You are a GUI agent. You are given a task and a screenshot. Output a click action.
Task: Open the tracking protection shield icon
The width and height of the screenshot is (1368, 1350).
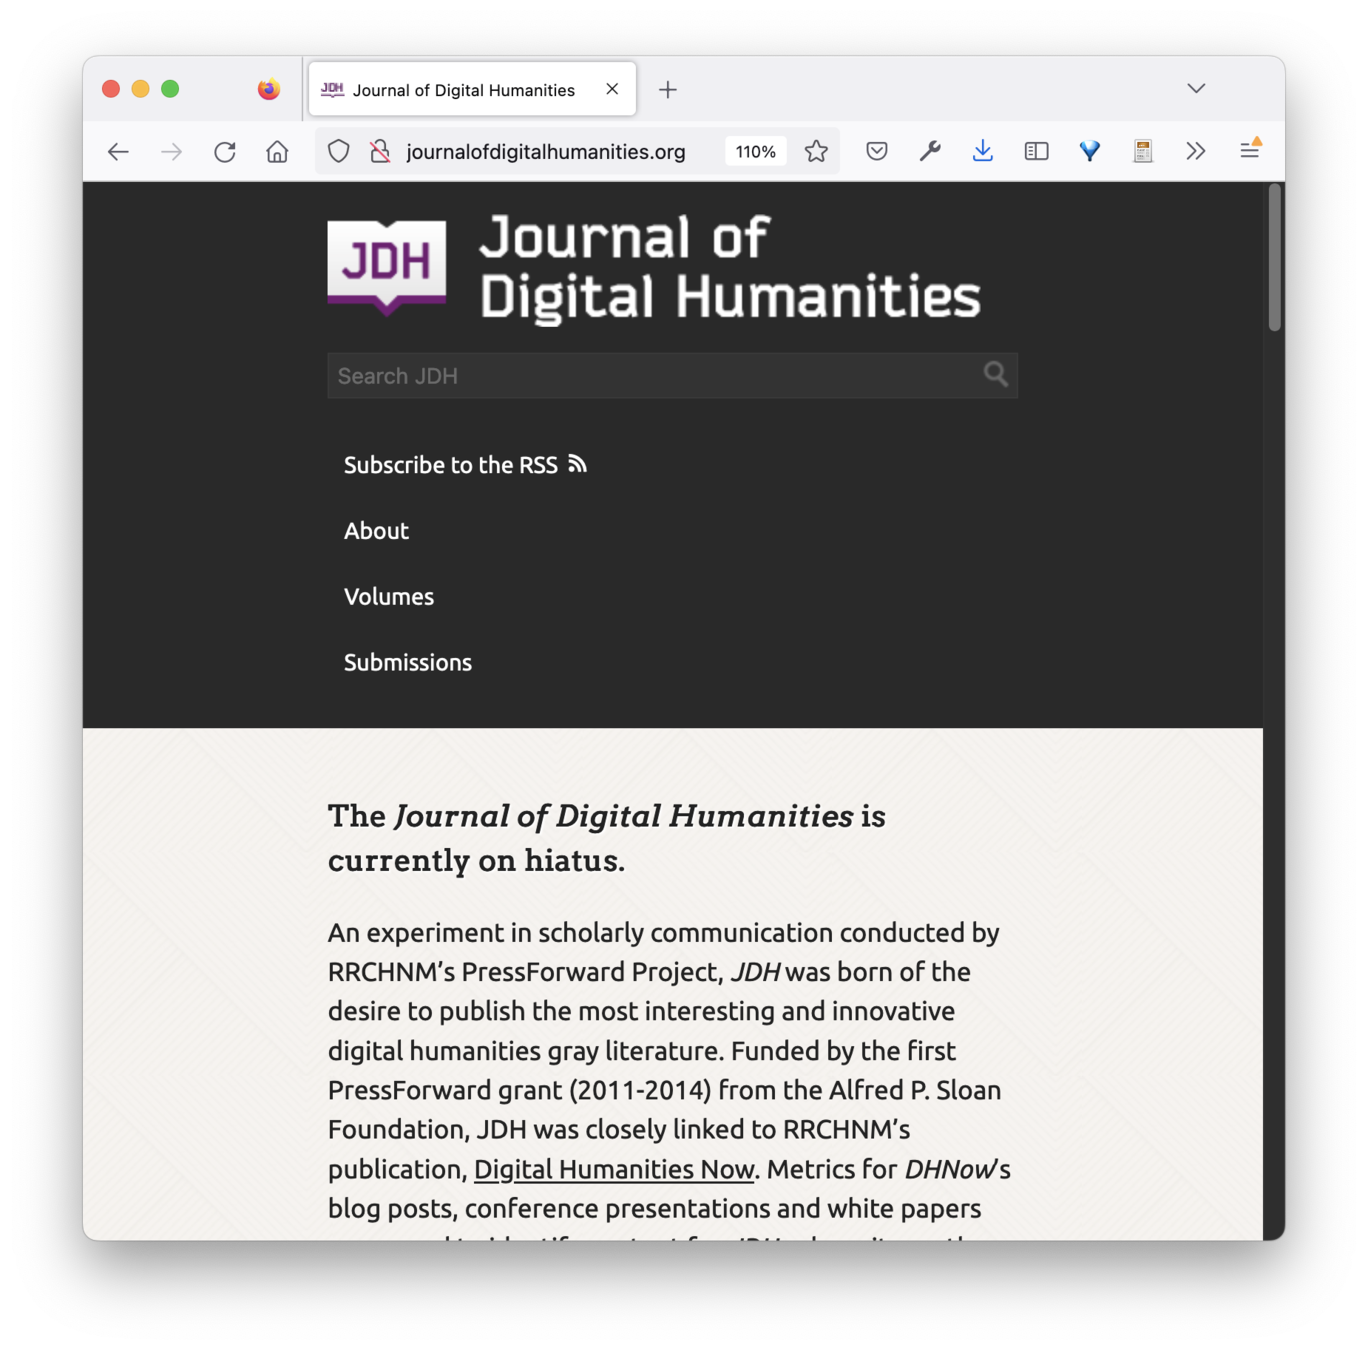pos(339,151)
